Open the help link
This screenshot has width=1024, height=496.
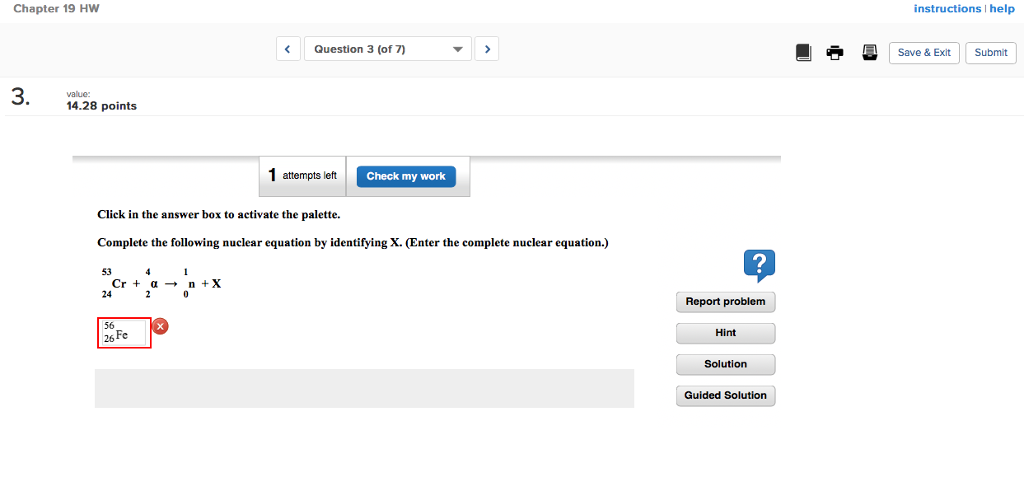click(1002, 8)
